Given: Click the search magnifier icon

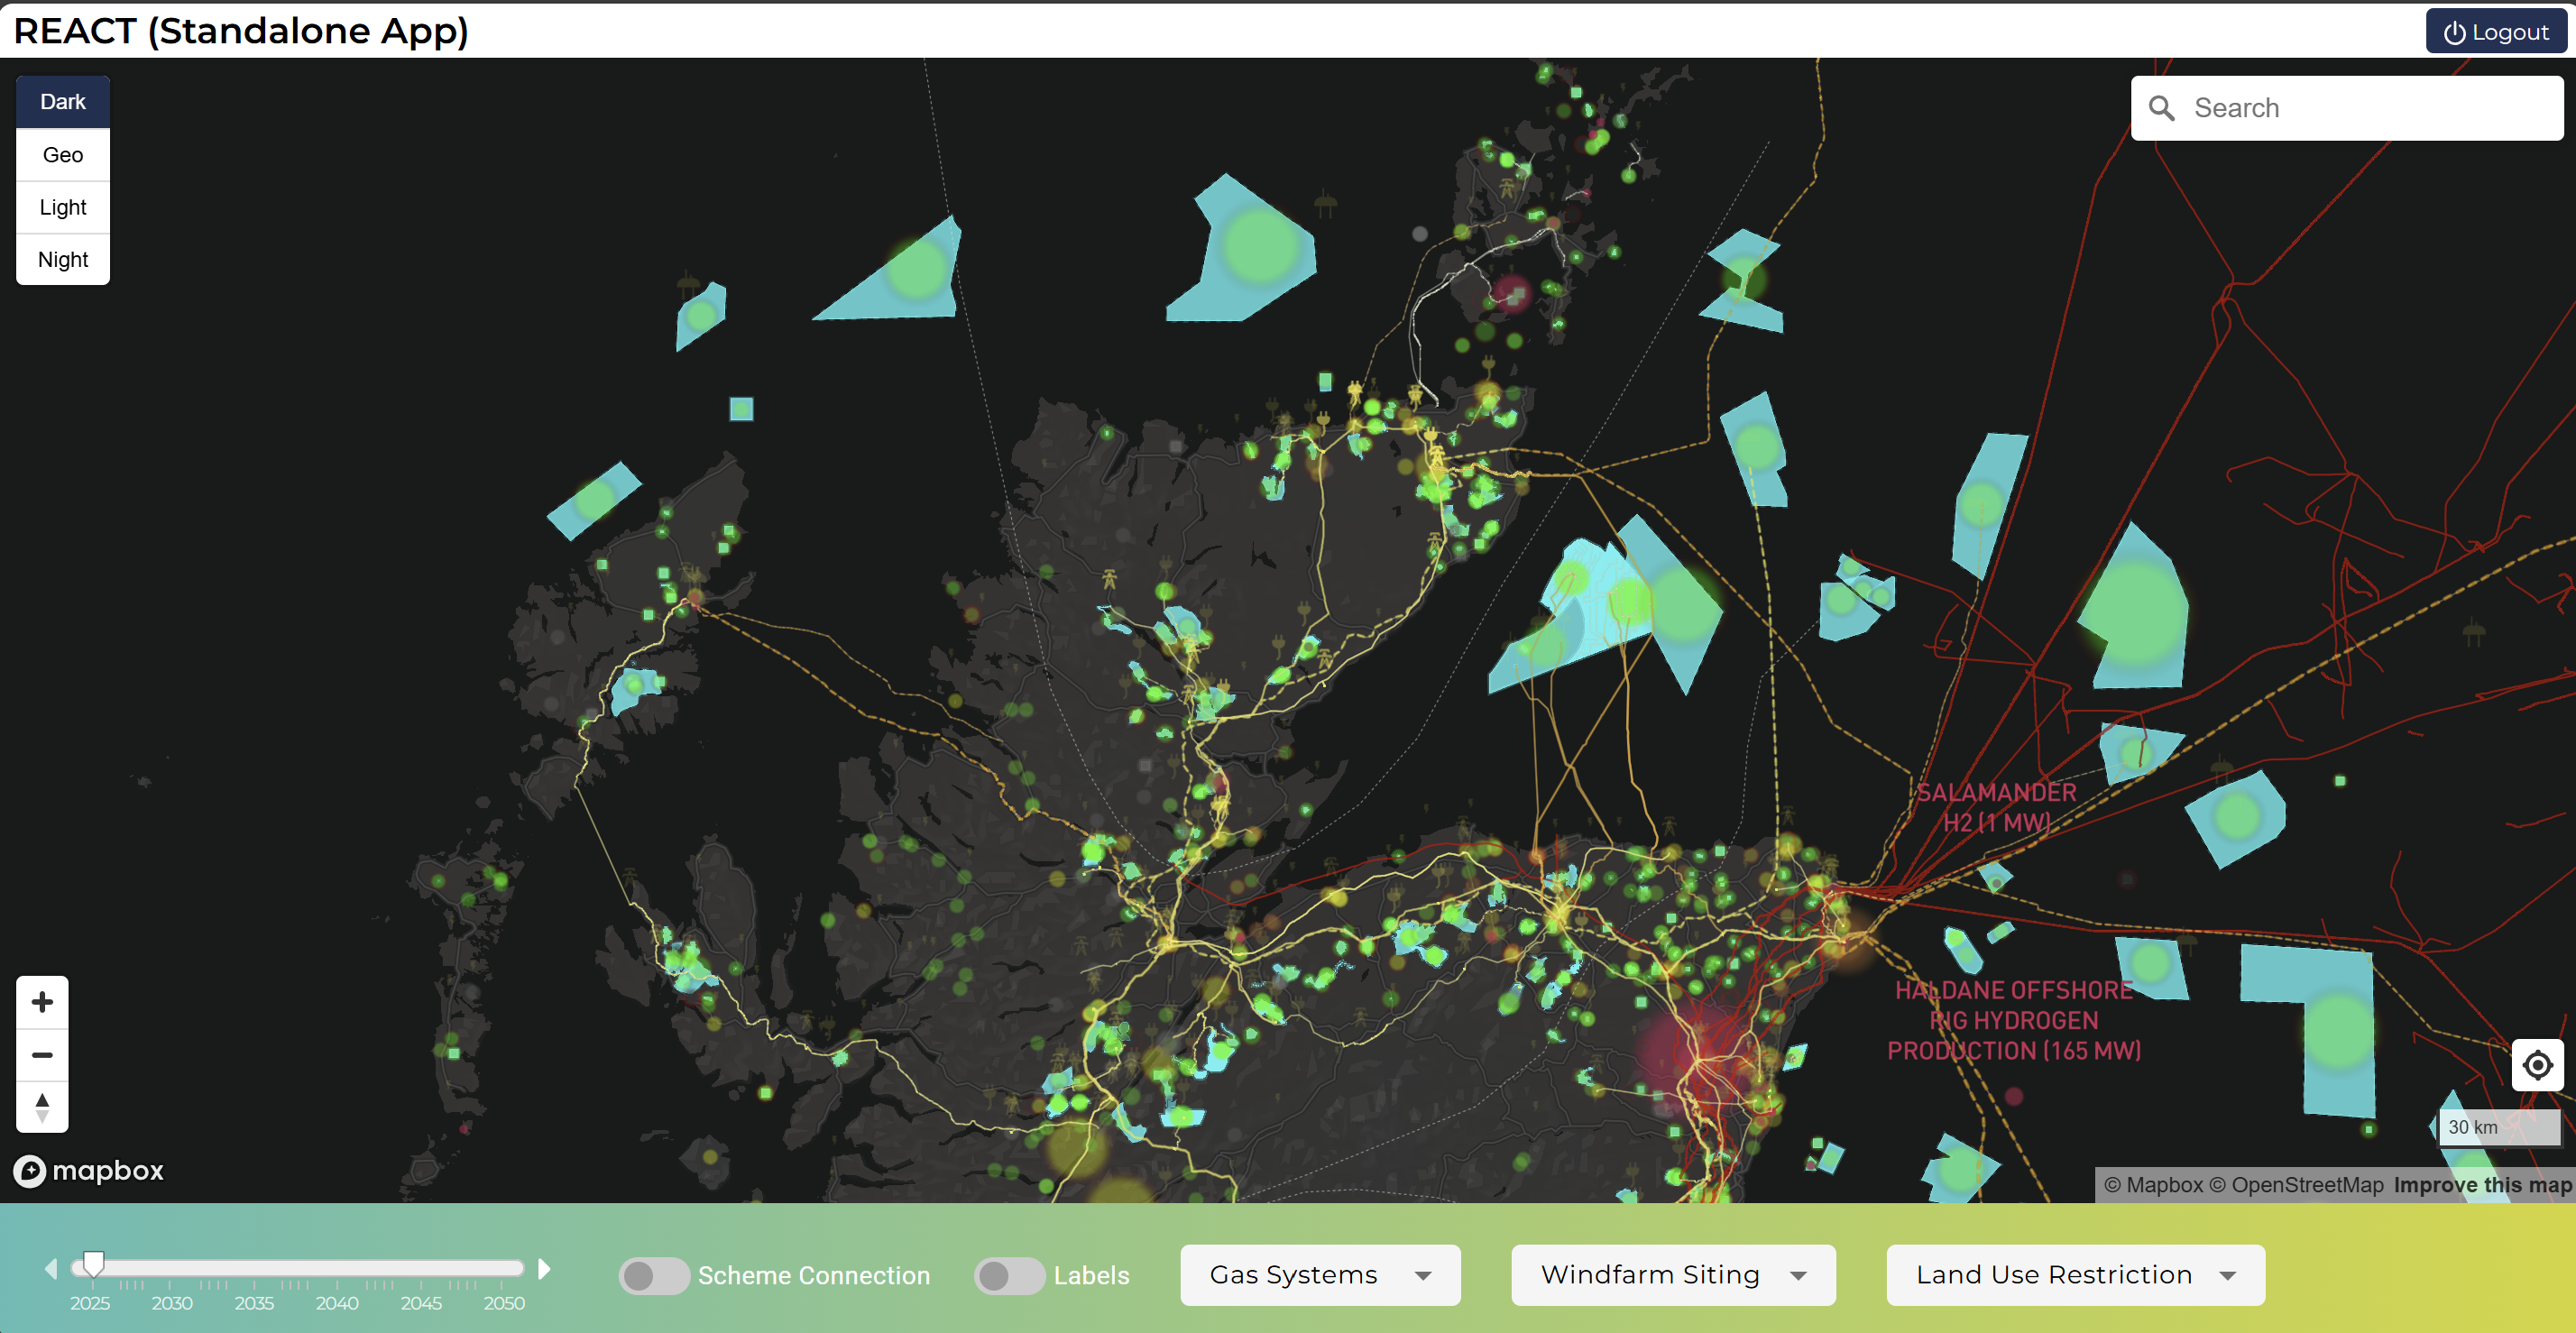Looking at the screenshot, I should pyautogui.click(x=2162, y=108).
